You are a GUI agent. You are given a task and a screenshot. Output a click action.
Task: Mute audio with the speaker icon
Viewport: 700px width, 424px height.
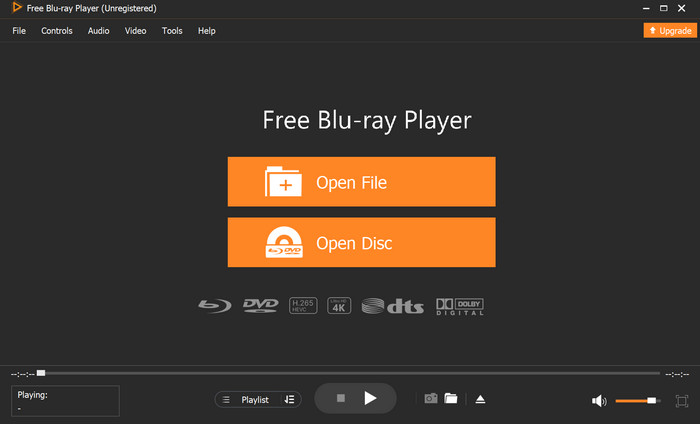tap(599, 401)
